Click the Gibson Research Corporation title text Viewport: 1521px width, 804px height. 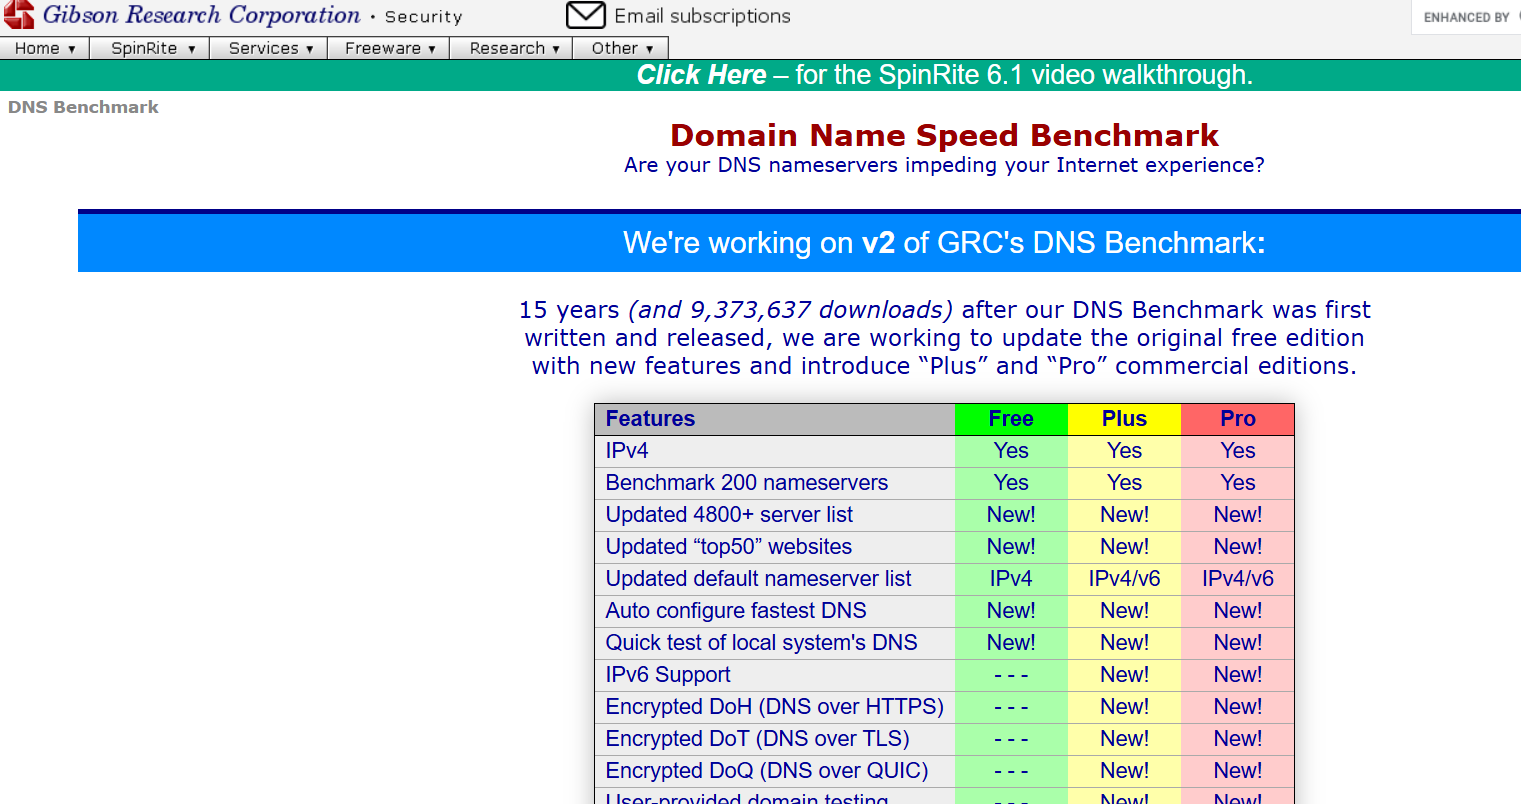point(201,15)
